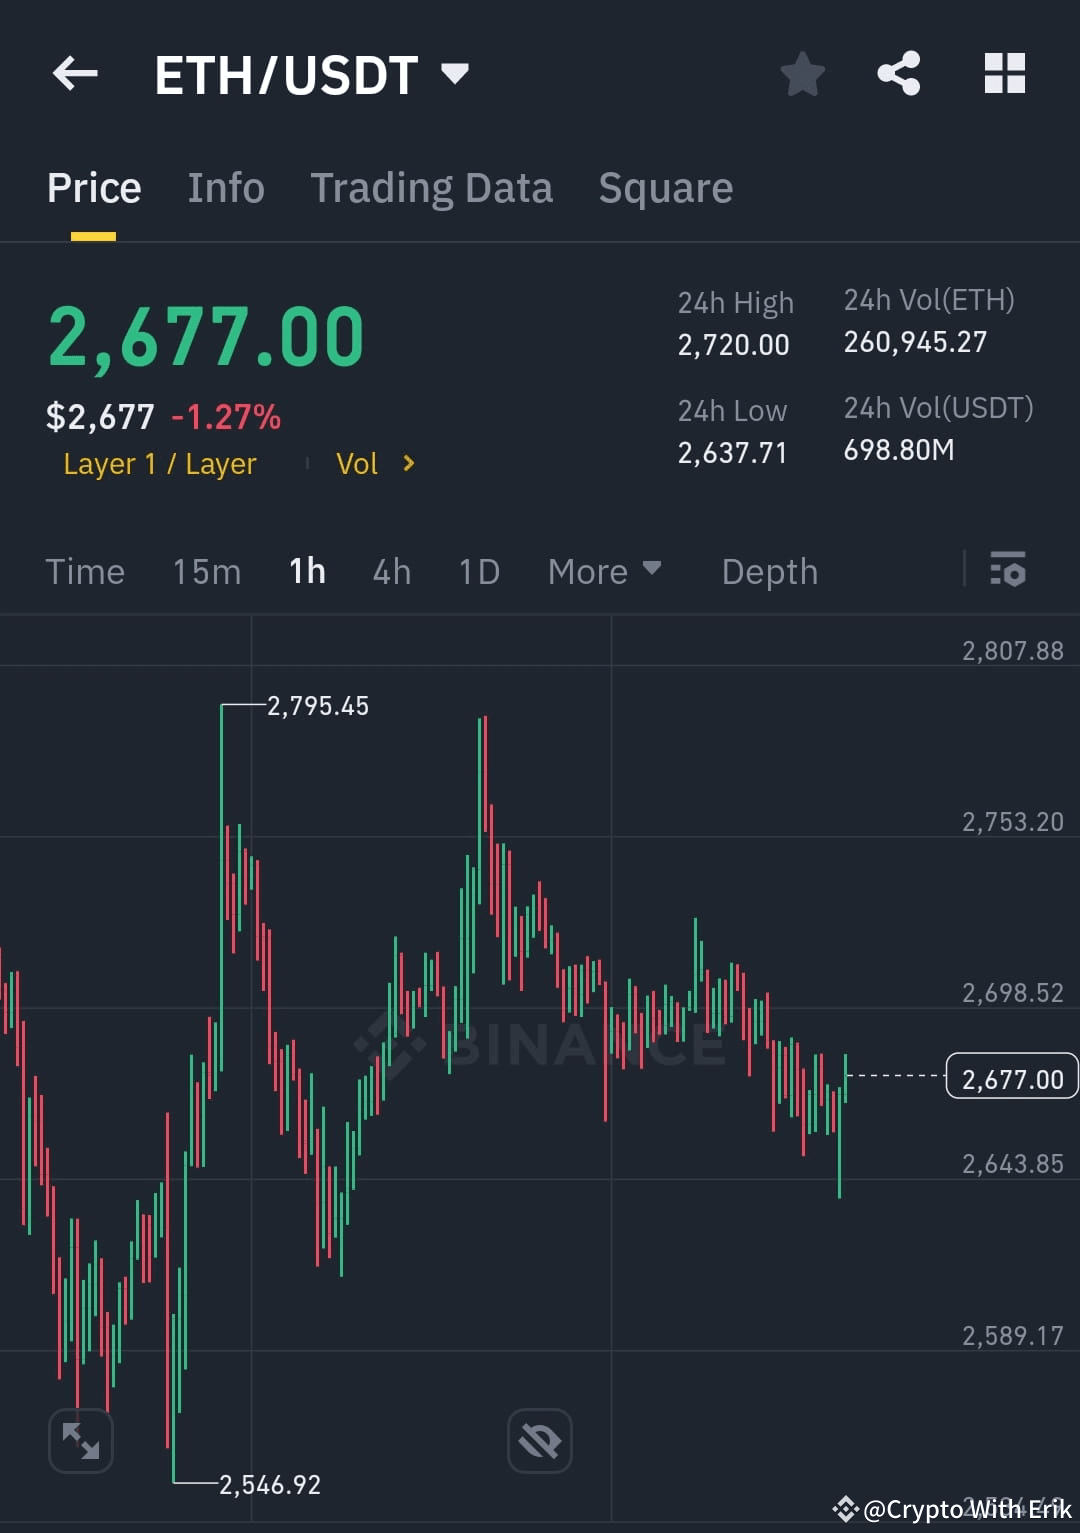Share this chart via the share icon
The image size is (1080, 1533).
[x=899, y=73]
